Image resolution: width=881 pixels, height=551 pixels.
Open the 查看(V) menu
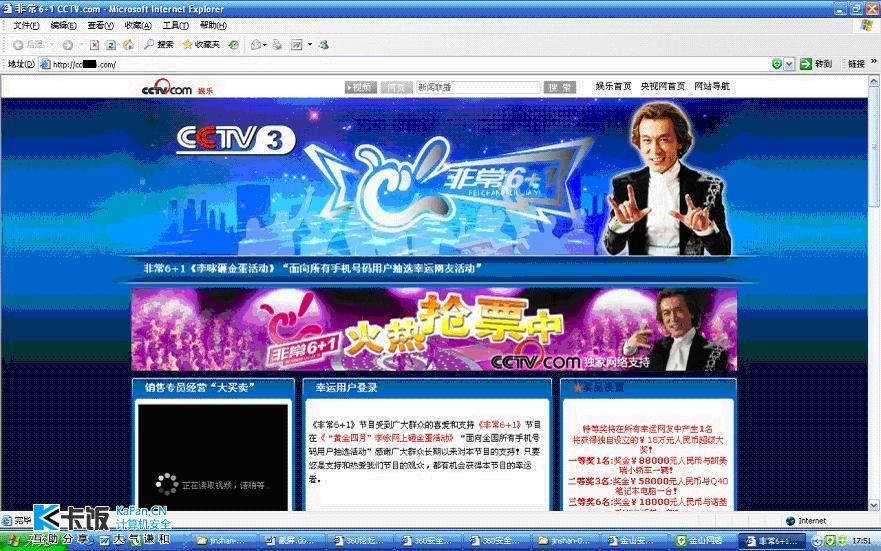click(x=101, y=25)
